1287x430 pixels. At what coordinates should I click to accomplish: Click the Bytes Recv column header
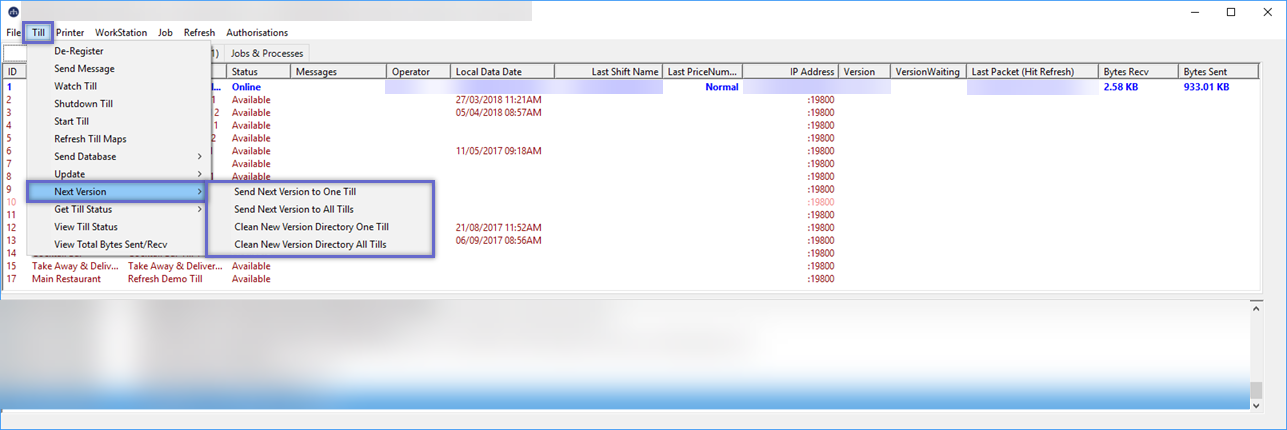1126,72
